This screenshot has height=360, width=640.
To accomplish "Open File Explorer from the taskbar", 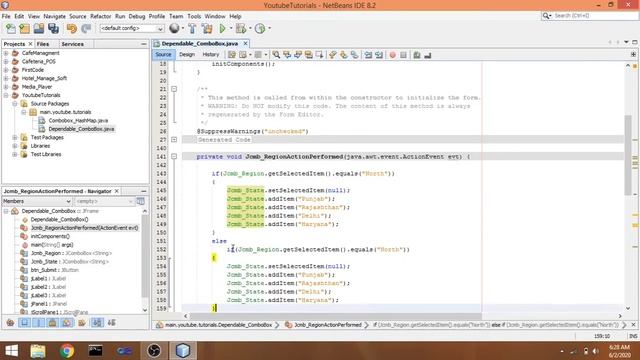I will (x=38, y=351).
